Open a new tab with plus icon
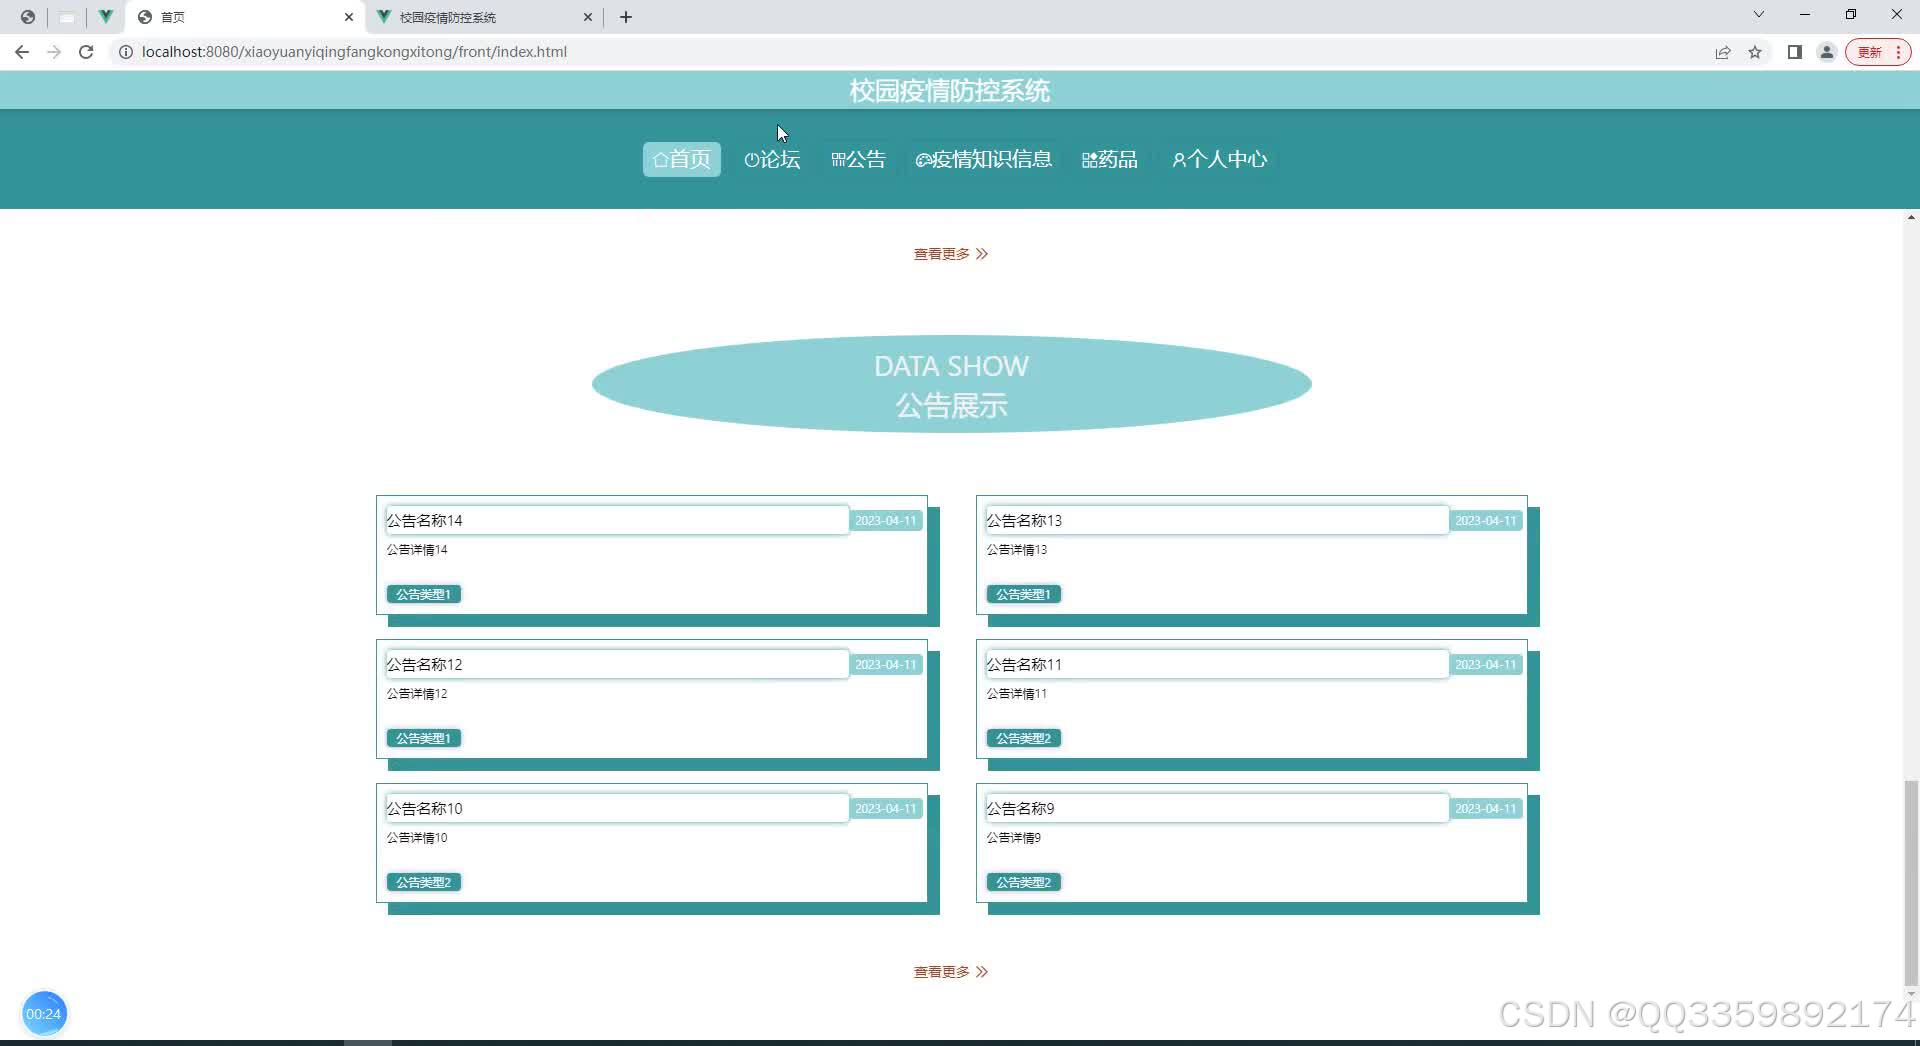This screenshot has width=1920, height=1046. 626,17
